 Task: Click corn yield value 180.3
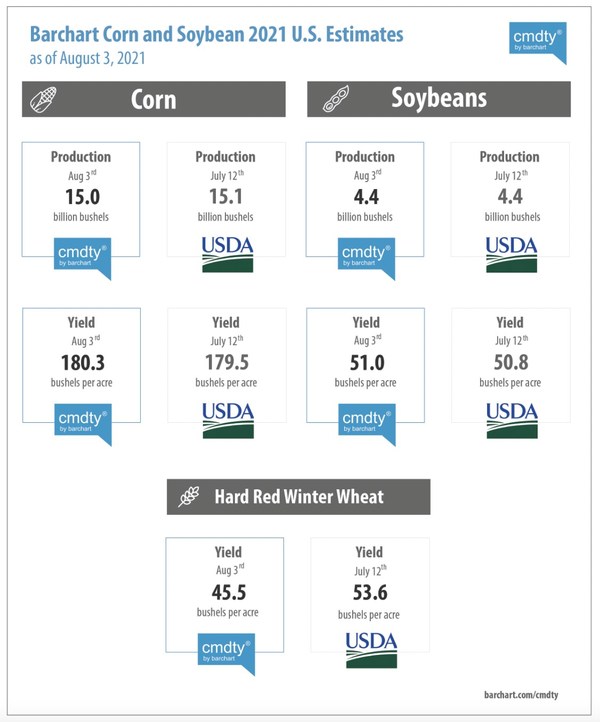83,363
